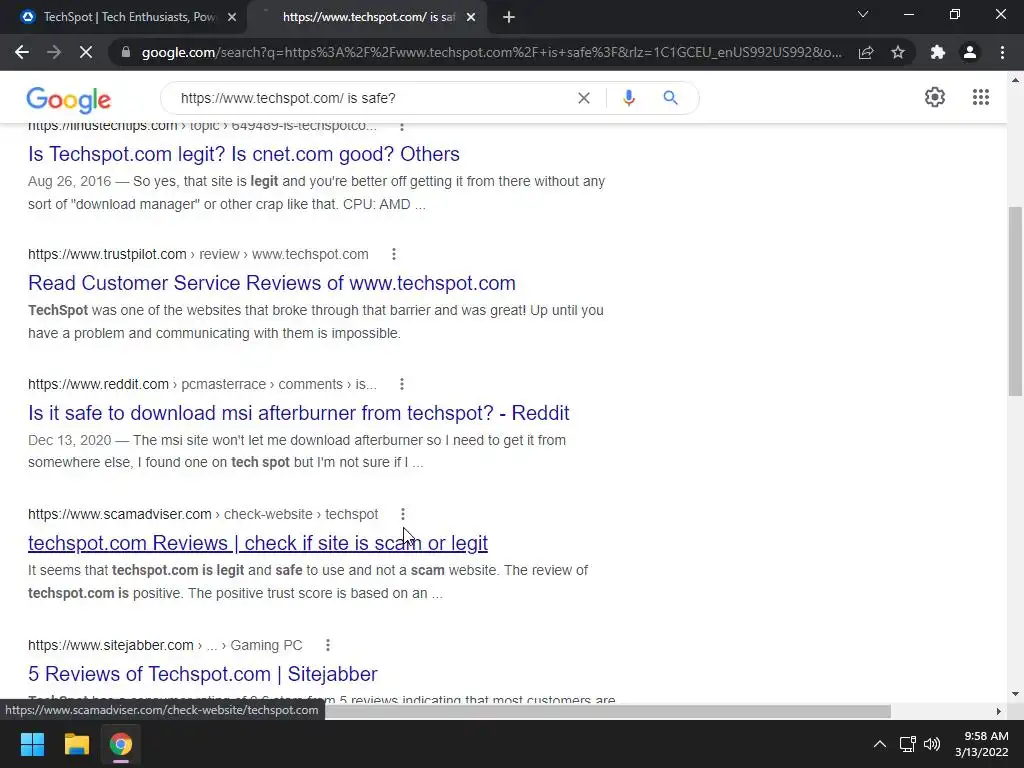Image resolution: width=1024 pixels, height=768 pixels.
Task: Click the forward navigation arrow
Action: coord(54,52)
